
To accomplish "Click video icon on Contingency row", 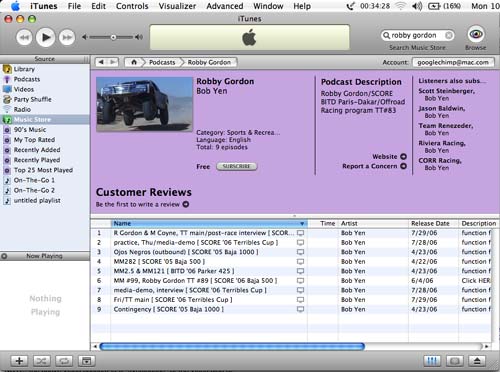I will [300, 309].
